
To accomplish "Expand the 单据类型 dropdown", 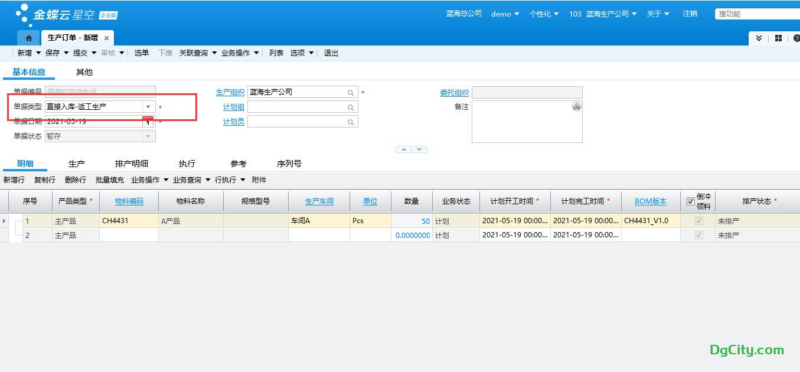I will 148,107.
